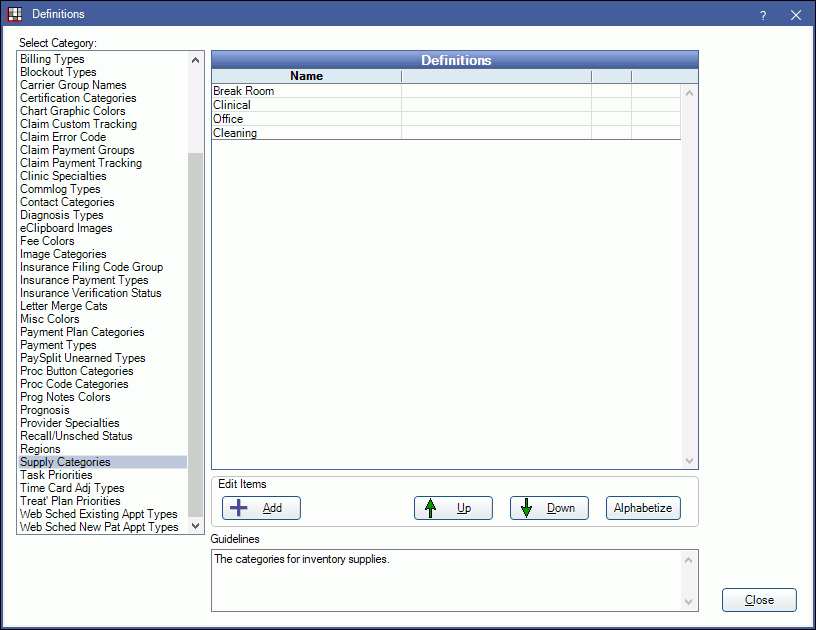Select Web Sched New Pat Appt Types category
The width and height of the screenshot is (816, 630).
pyautogui.click(x=103, y=527)
